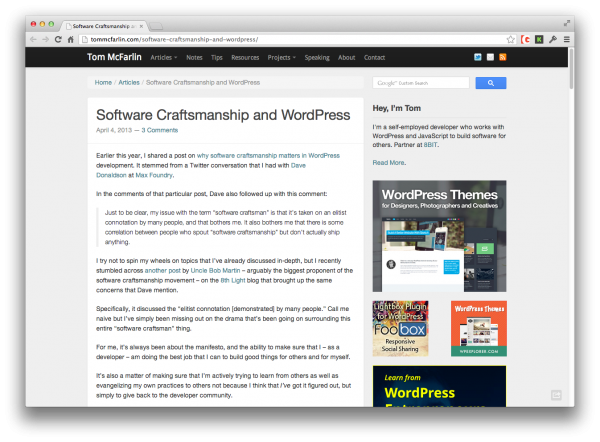The height and width of the screenshot is (442, 600).
Task: Open the About menu item
Action: click(346, 57)
